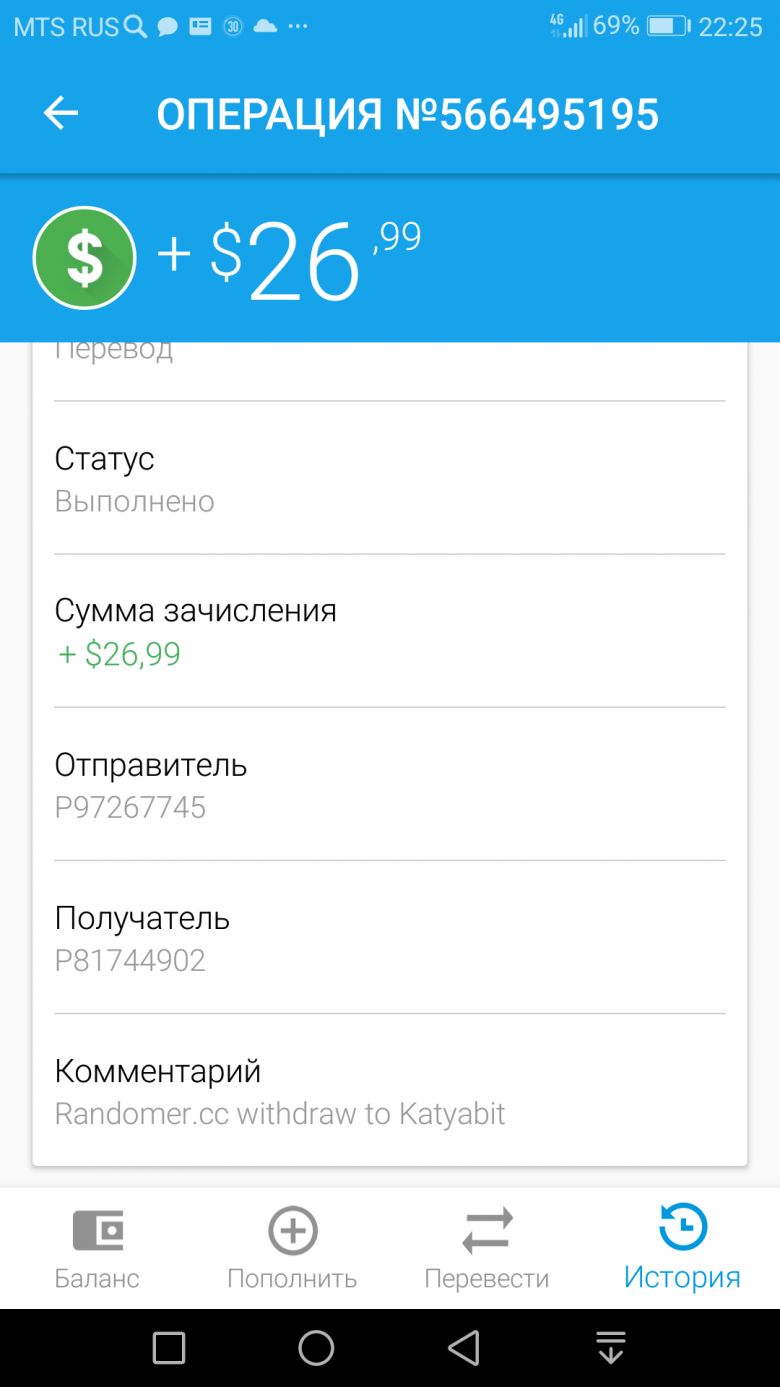Tap the Android recent apps square button
The width and height of the screenshot is (780, 1387).
(x=169, y=1348)
